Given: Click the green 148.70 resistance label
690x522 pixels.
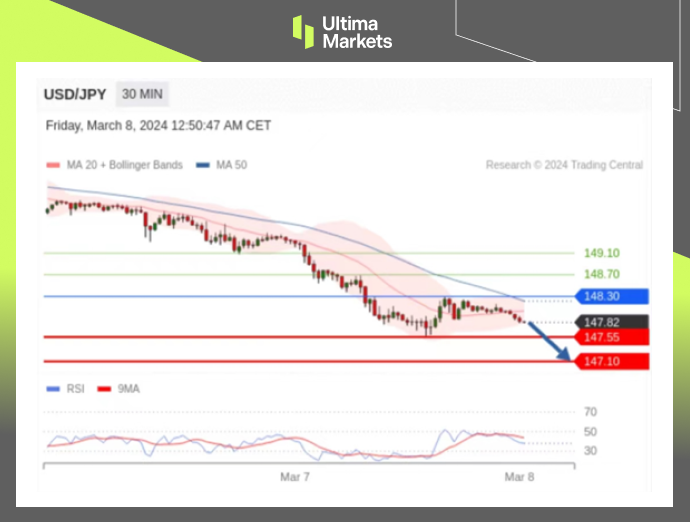Looking at the screenshot, I should point(601,274).
